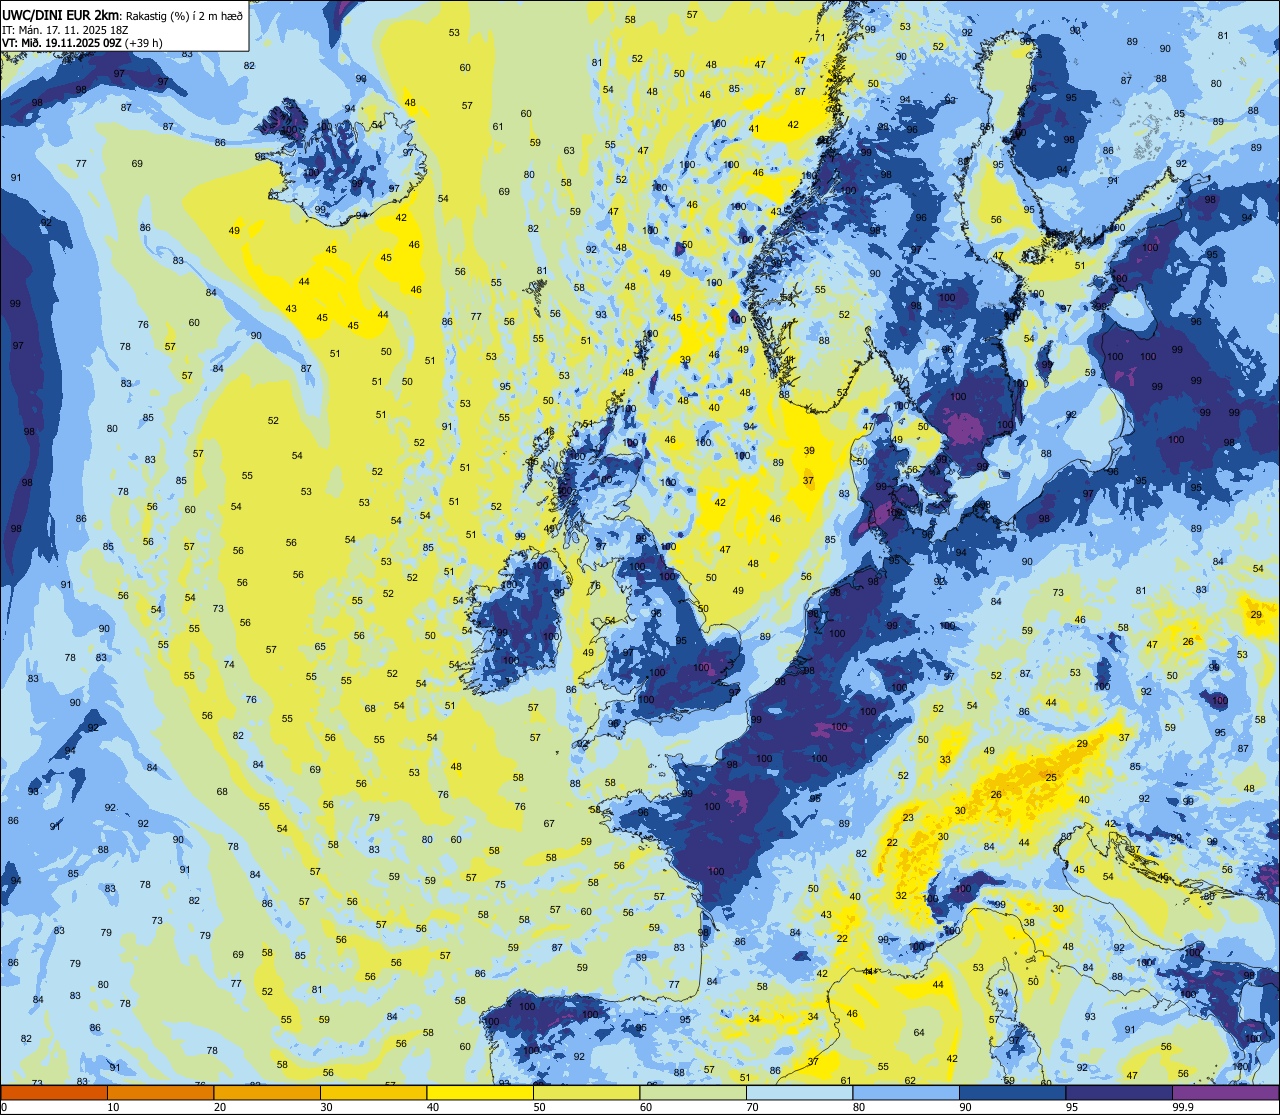Click the legend tick label '50'
The width and height of the screenshot is (1280, 1115).
(x=539, y=1107)
